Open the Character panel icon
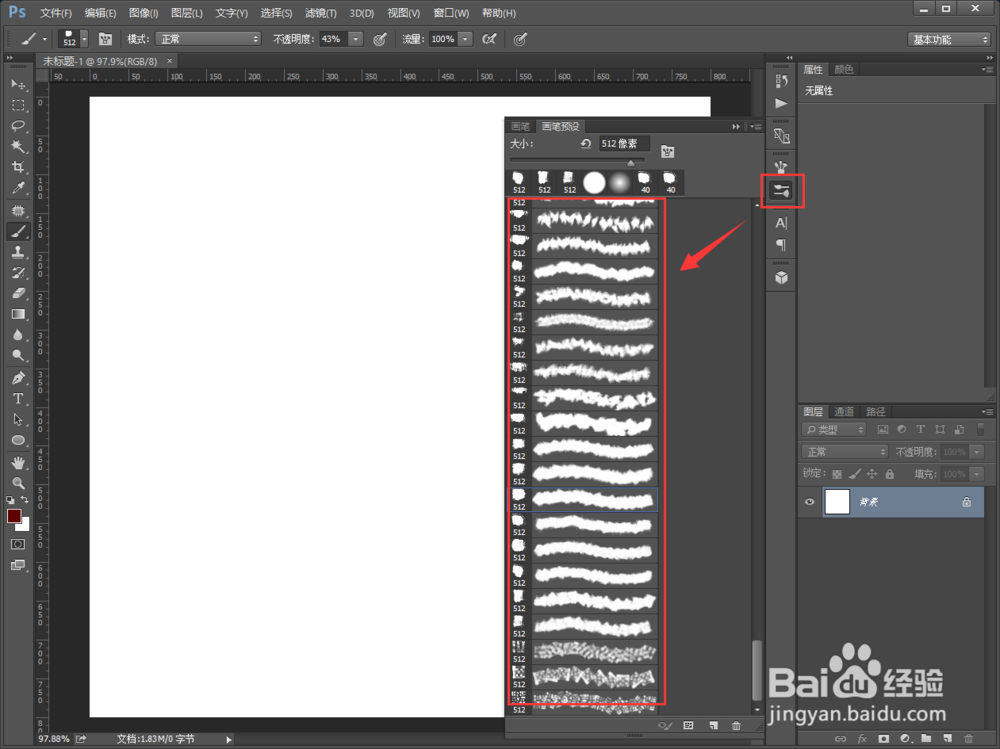 781,223
